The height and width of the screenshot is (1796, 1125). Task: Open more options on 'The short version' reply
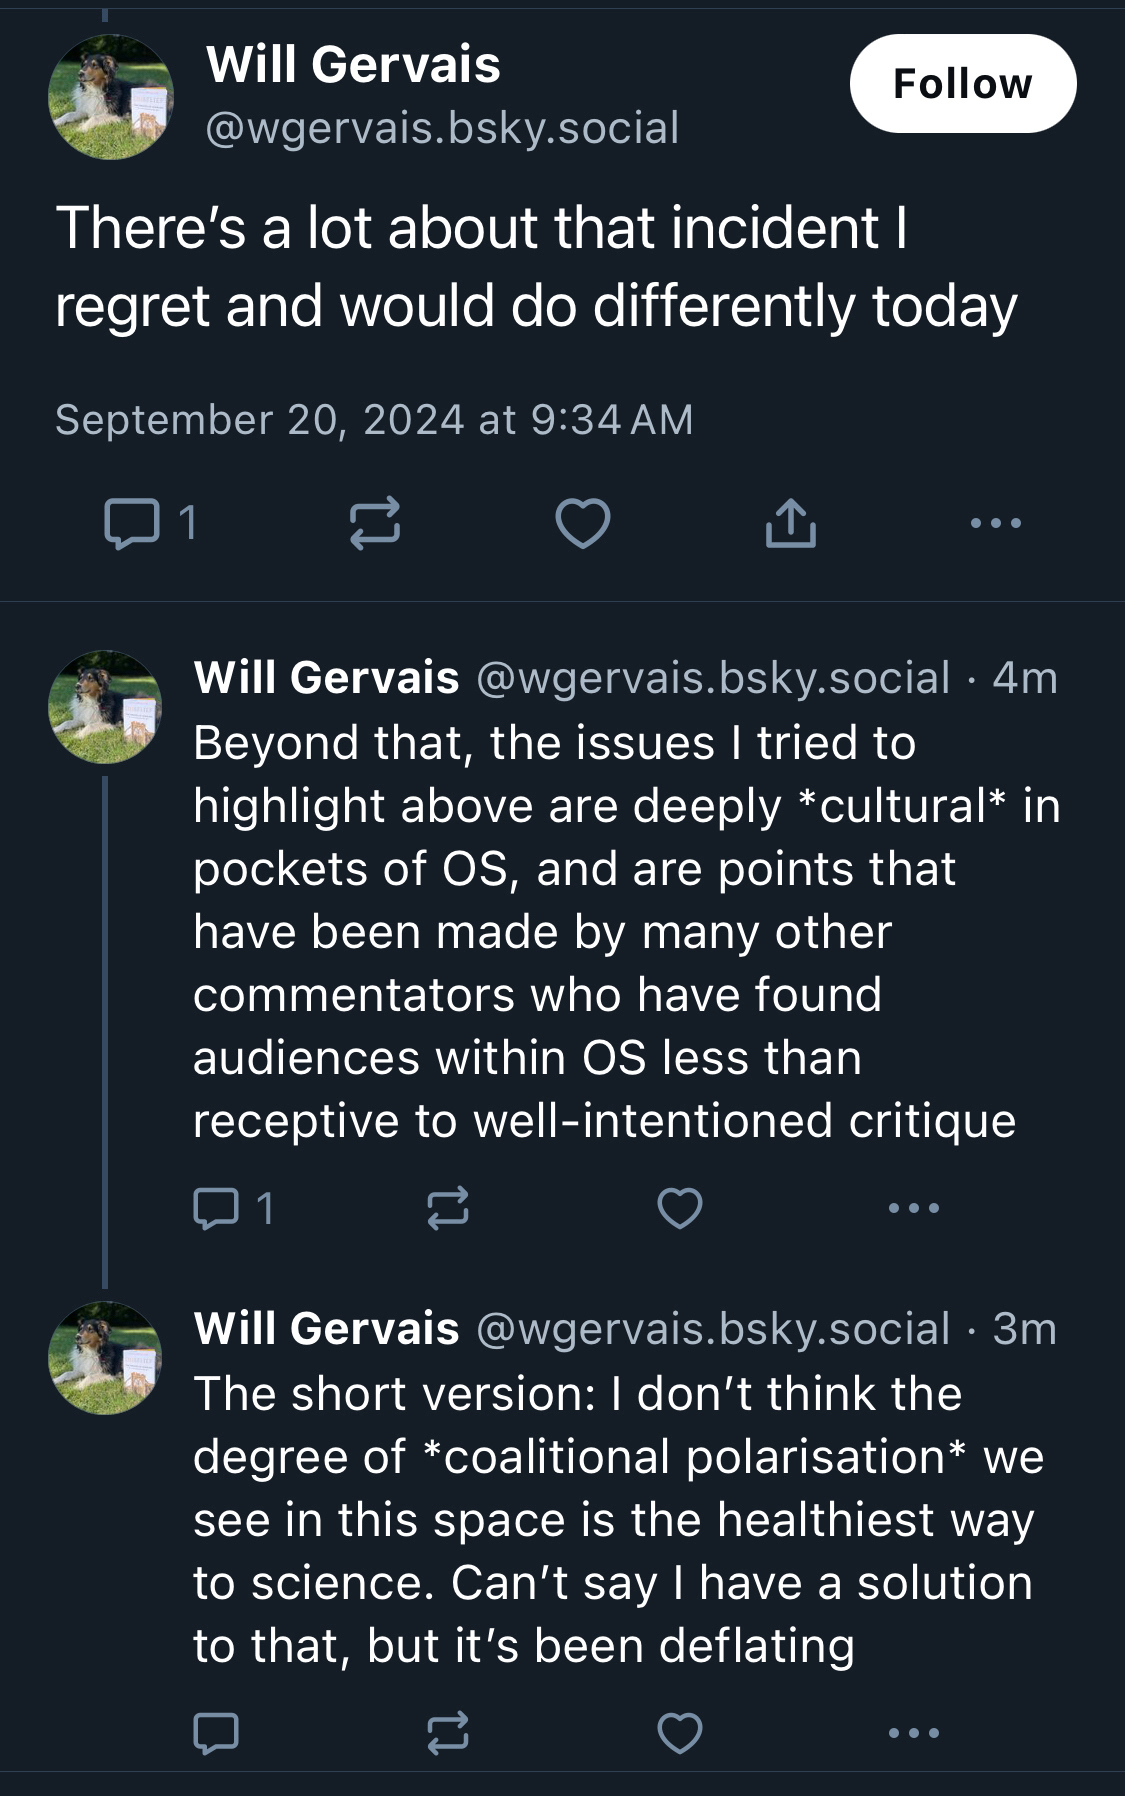(x=914, y=1733)
